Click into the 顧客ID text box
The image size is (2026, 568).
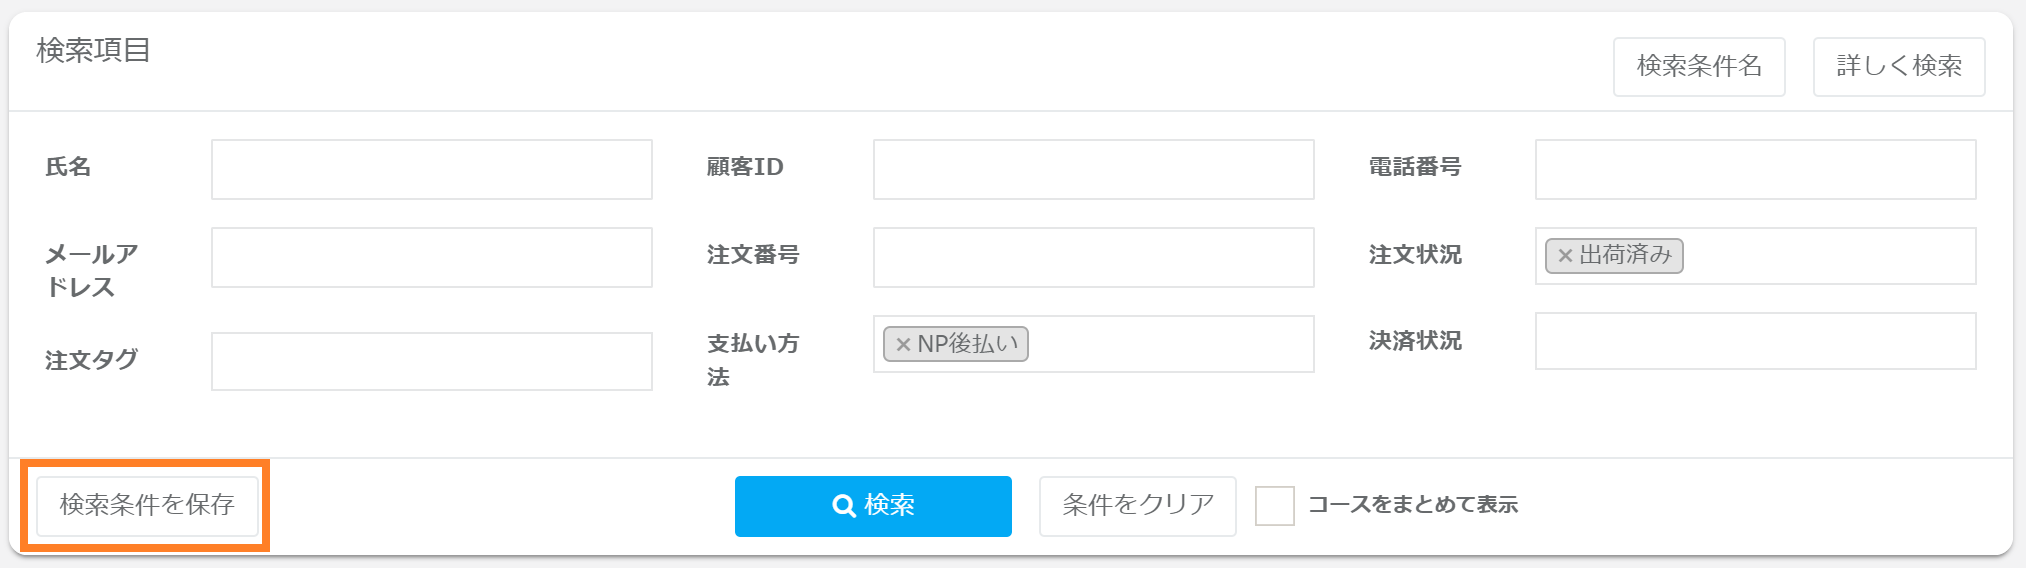(x=1093, y=169)
